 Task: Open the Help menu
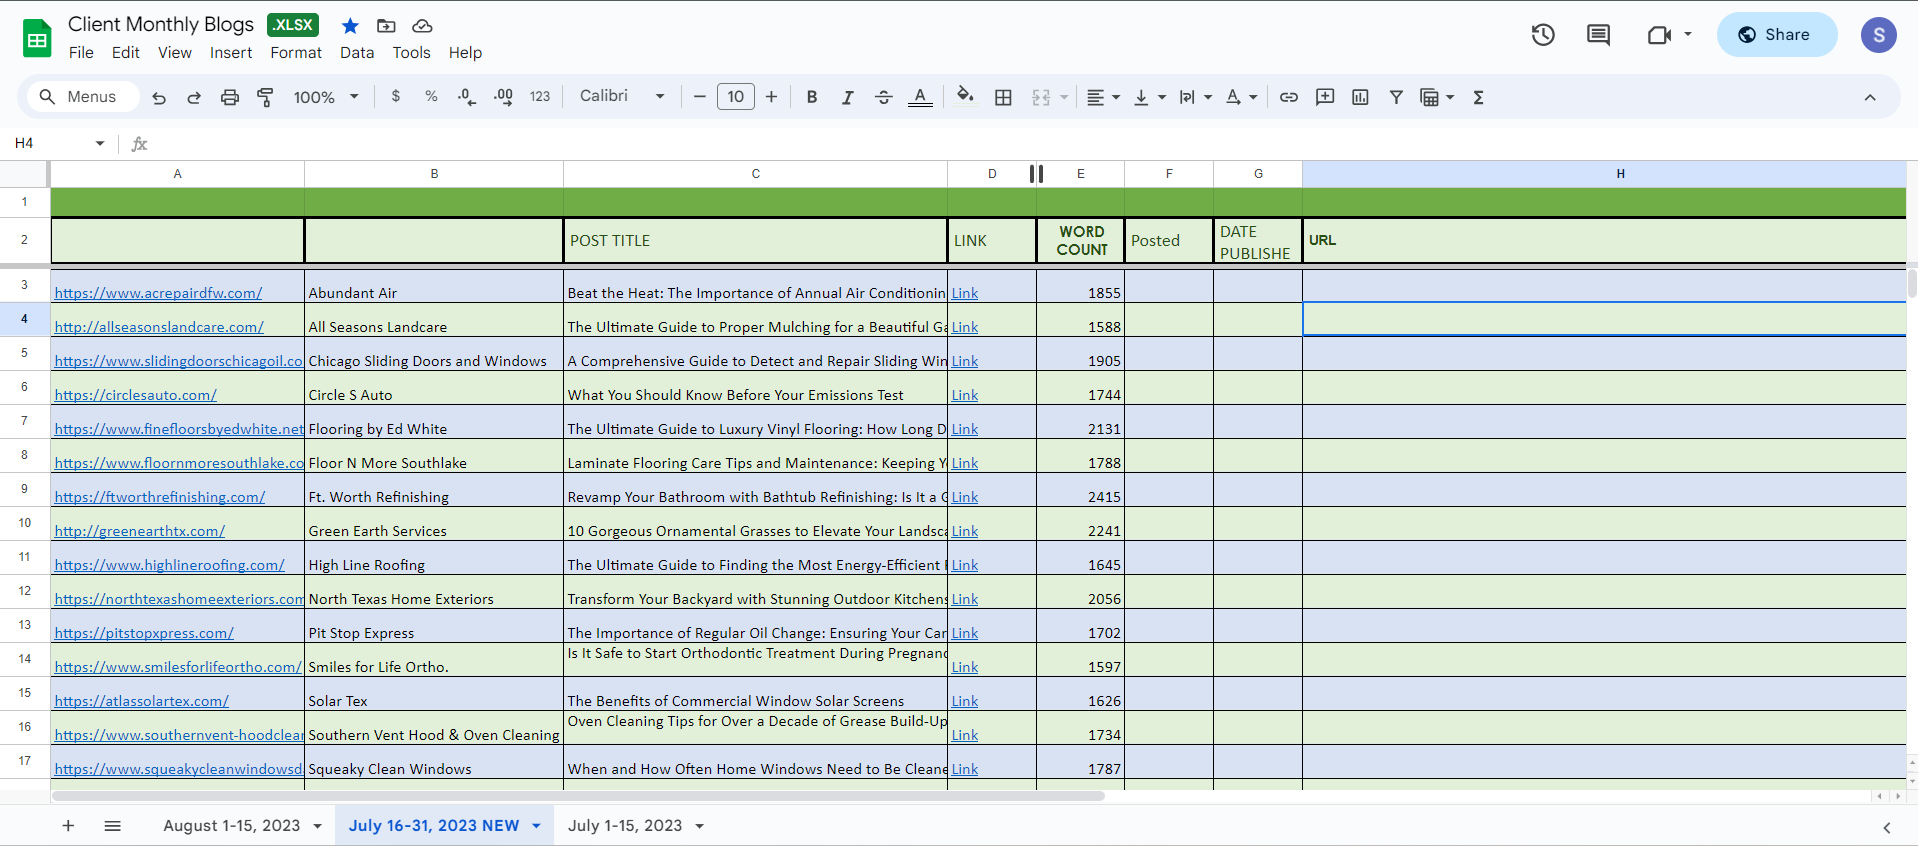pos(465,53)
